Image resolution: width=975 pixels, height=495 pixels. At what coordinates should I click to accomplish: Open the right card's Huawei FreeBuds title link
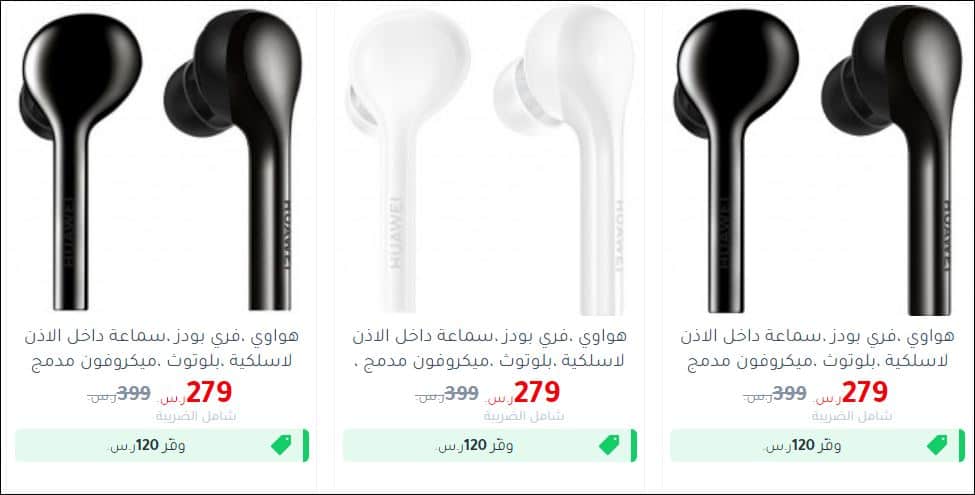click(x=818, y=348)
